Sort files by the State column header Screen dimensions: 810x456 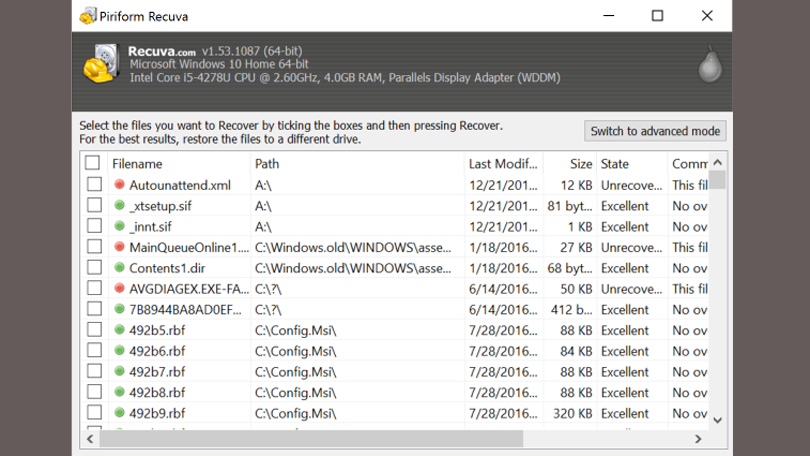coord(615,164)
